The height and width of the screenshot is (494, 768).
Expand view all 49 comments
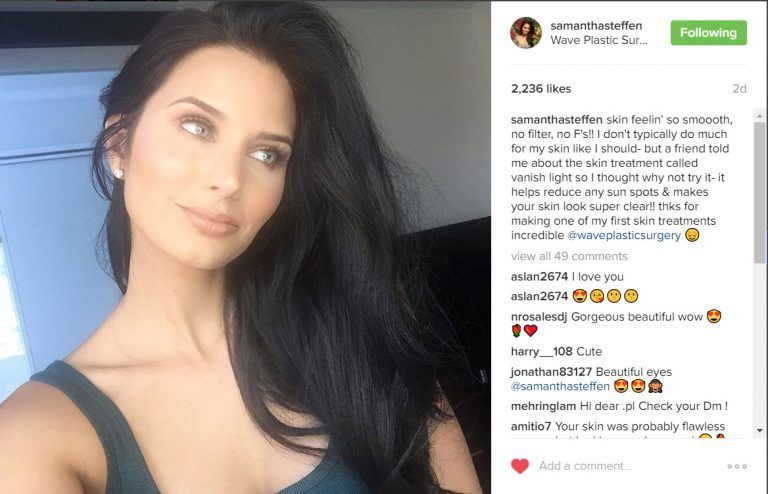[569, 256]
